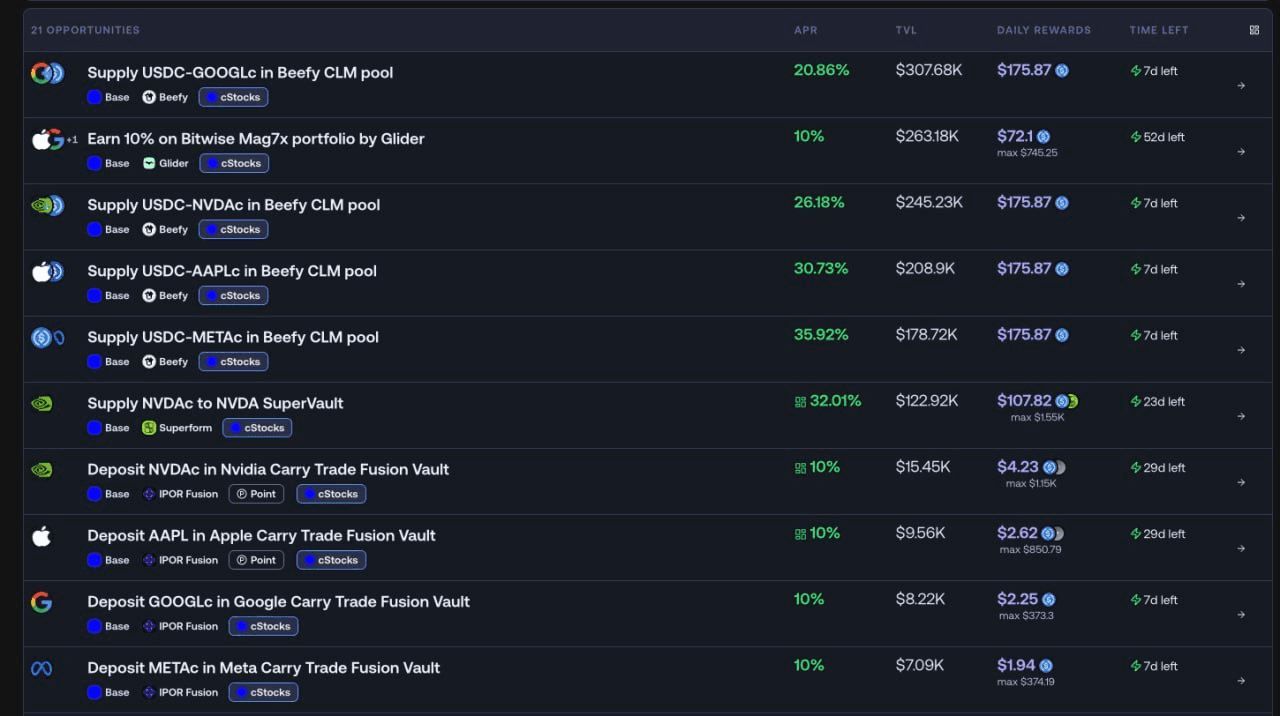Click '21 OPPORTUNITIES' count label
1280x716 pixels.
(x=85, y=30)
